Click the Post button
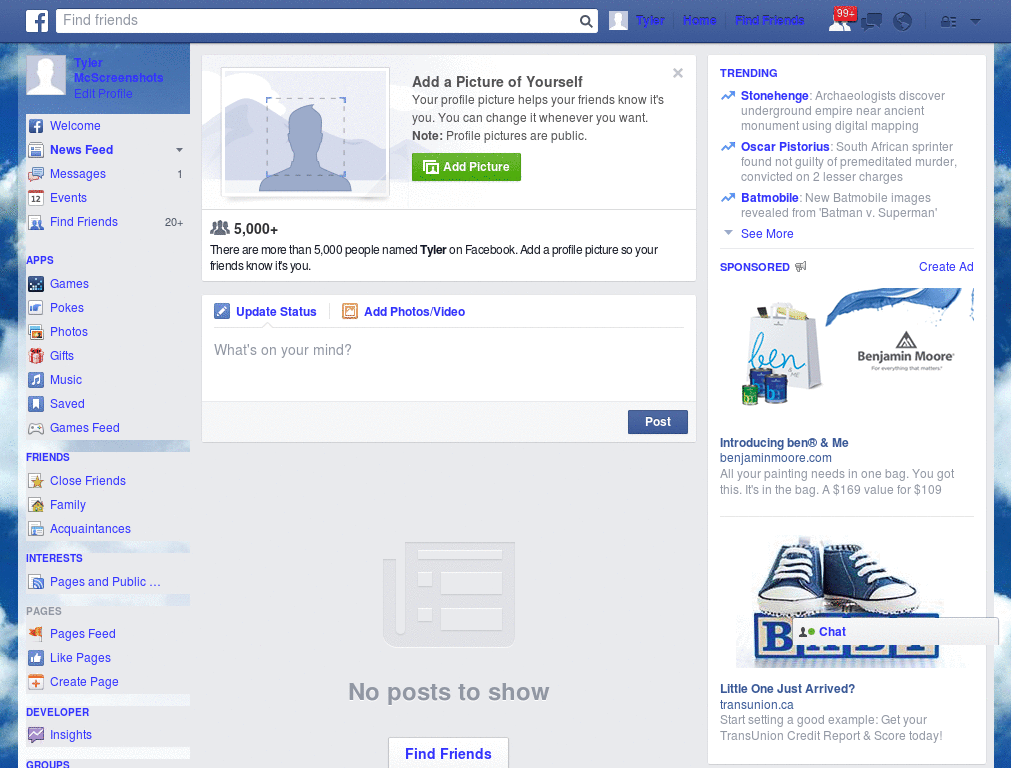 [658, 422]
